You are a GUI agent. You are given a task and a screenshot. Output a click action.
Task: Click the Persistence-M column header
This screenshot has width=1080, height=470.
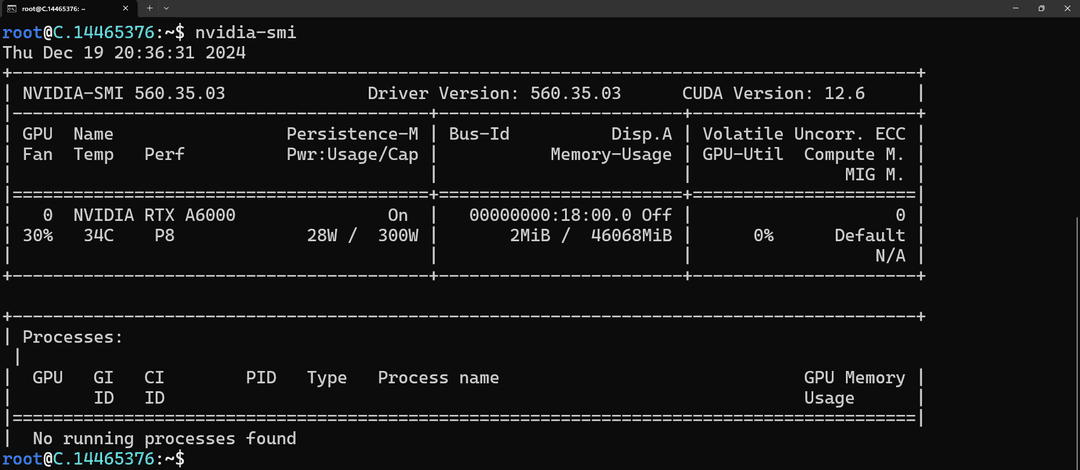tap(352, 134)
